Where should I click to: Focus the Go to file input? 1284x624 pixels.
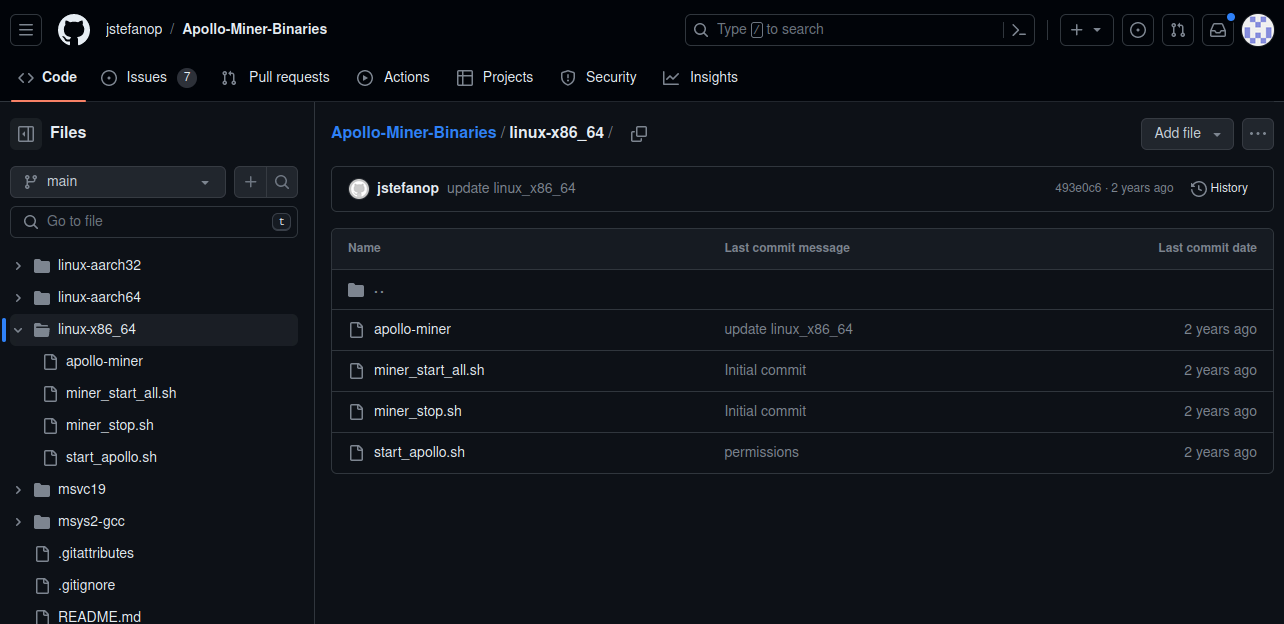[x=155, y=221]
